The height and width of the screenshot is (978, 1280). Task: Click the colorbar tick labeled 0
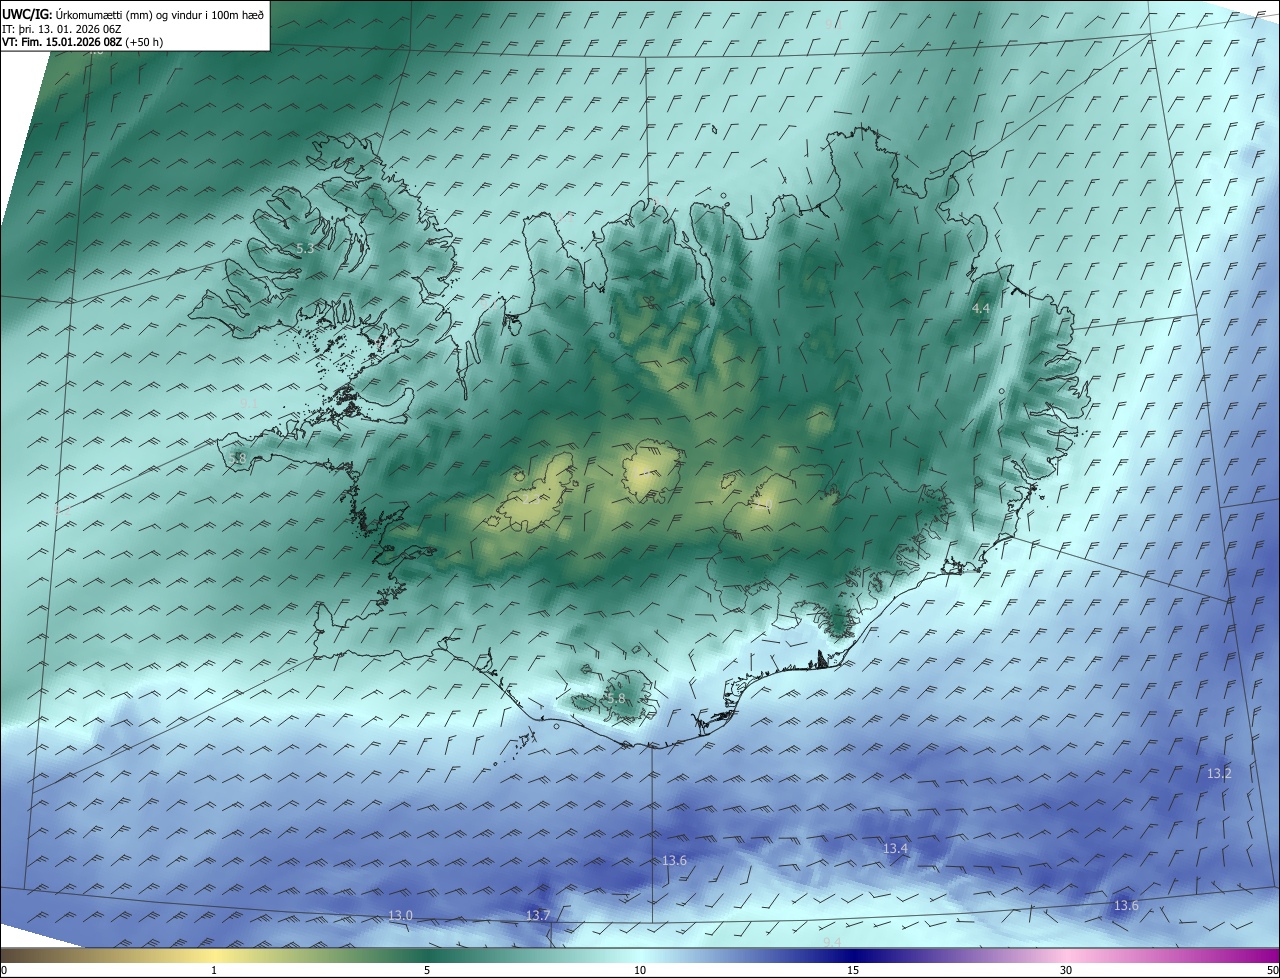click(4, 970)
